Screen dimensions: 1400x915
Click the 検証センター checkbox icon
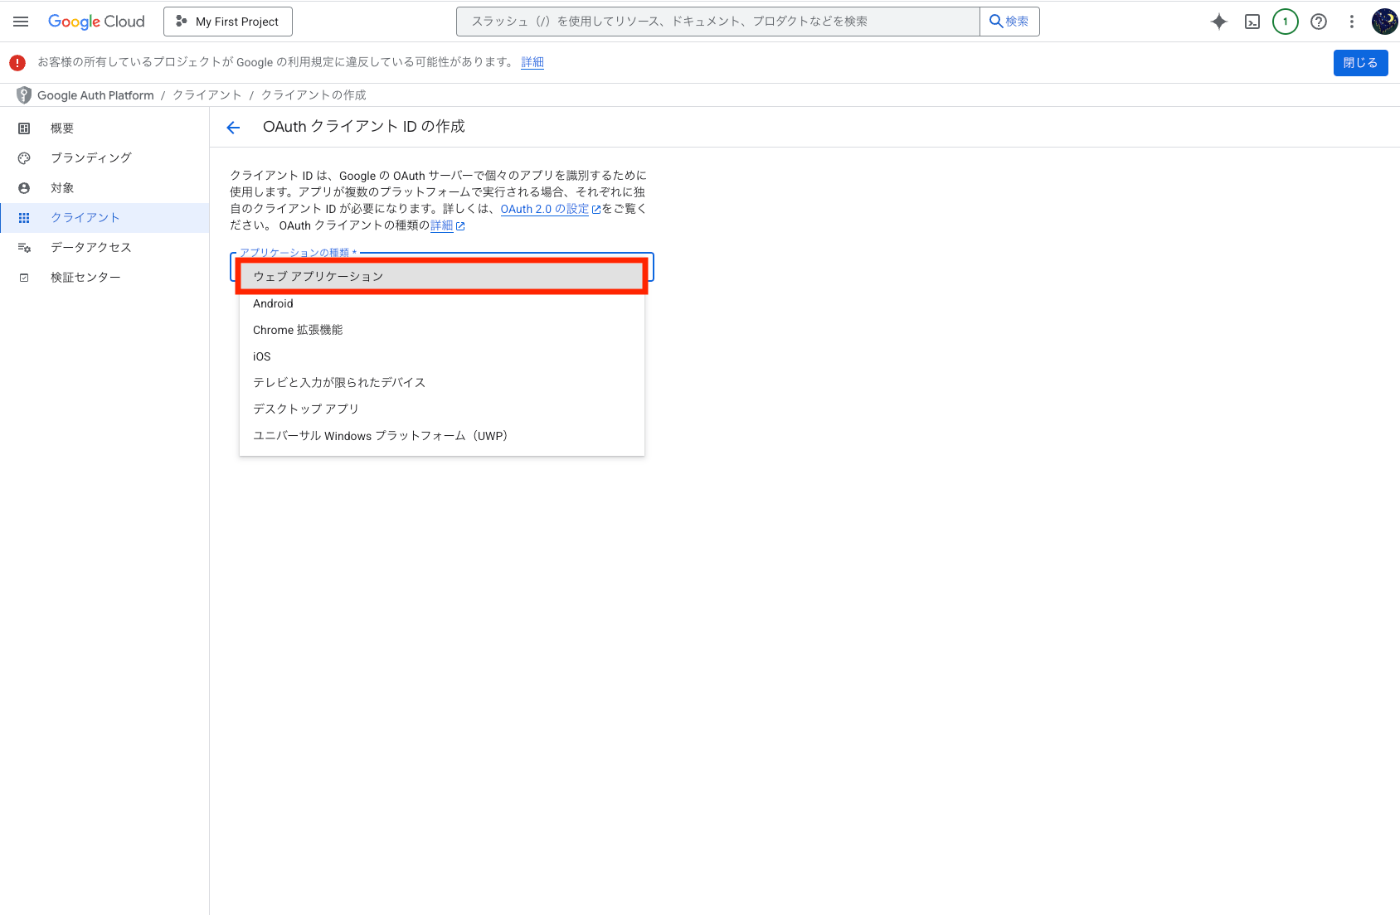click(24, 277)
